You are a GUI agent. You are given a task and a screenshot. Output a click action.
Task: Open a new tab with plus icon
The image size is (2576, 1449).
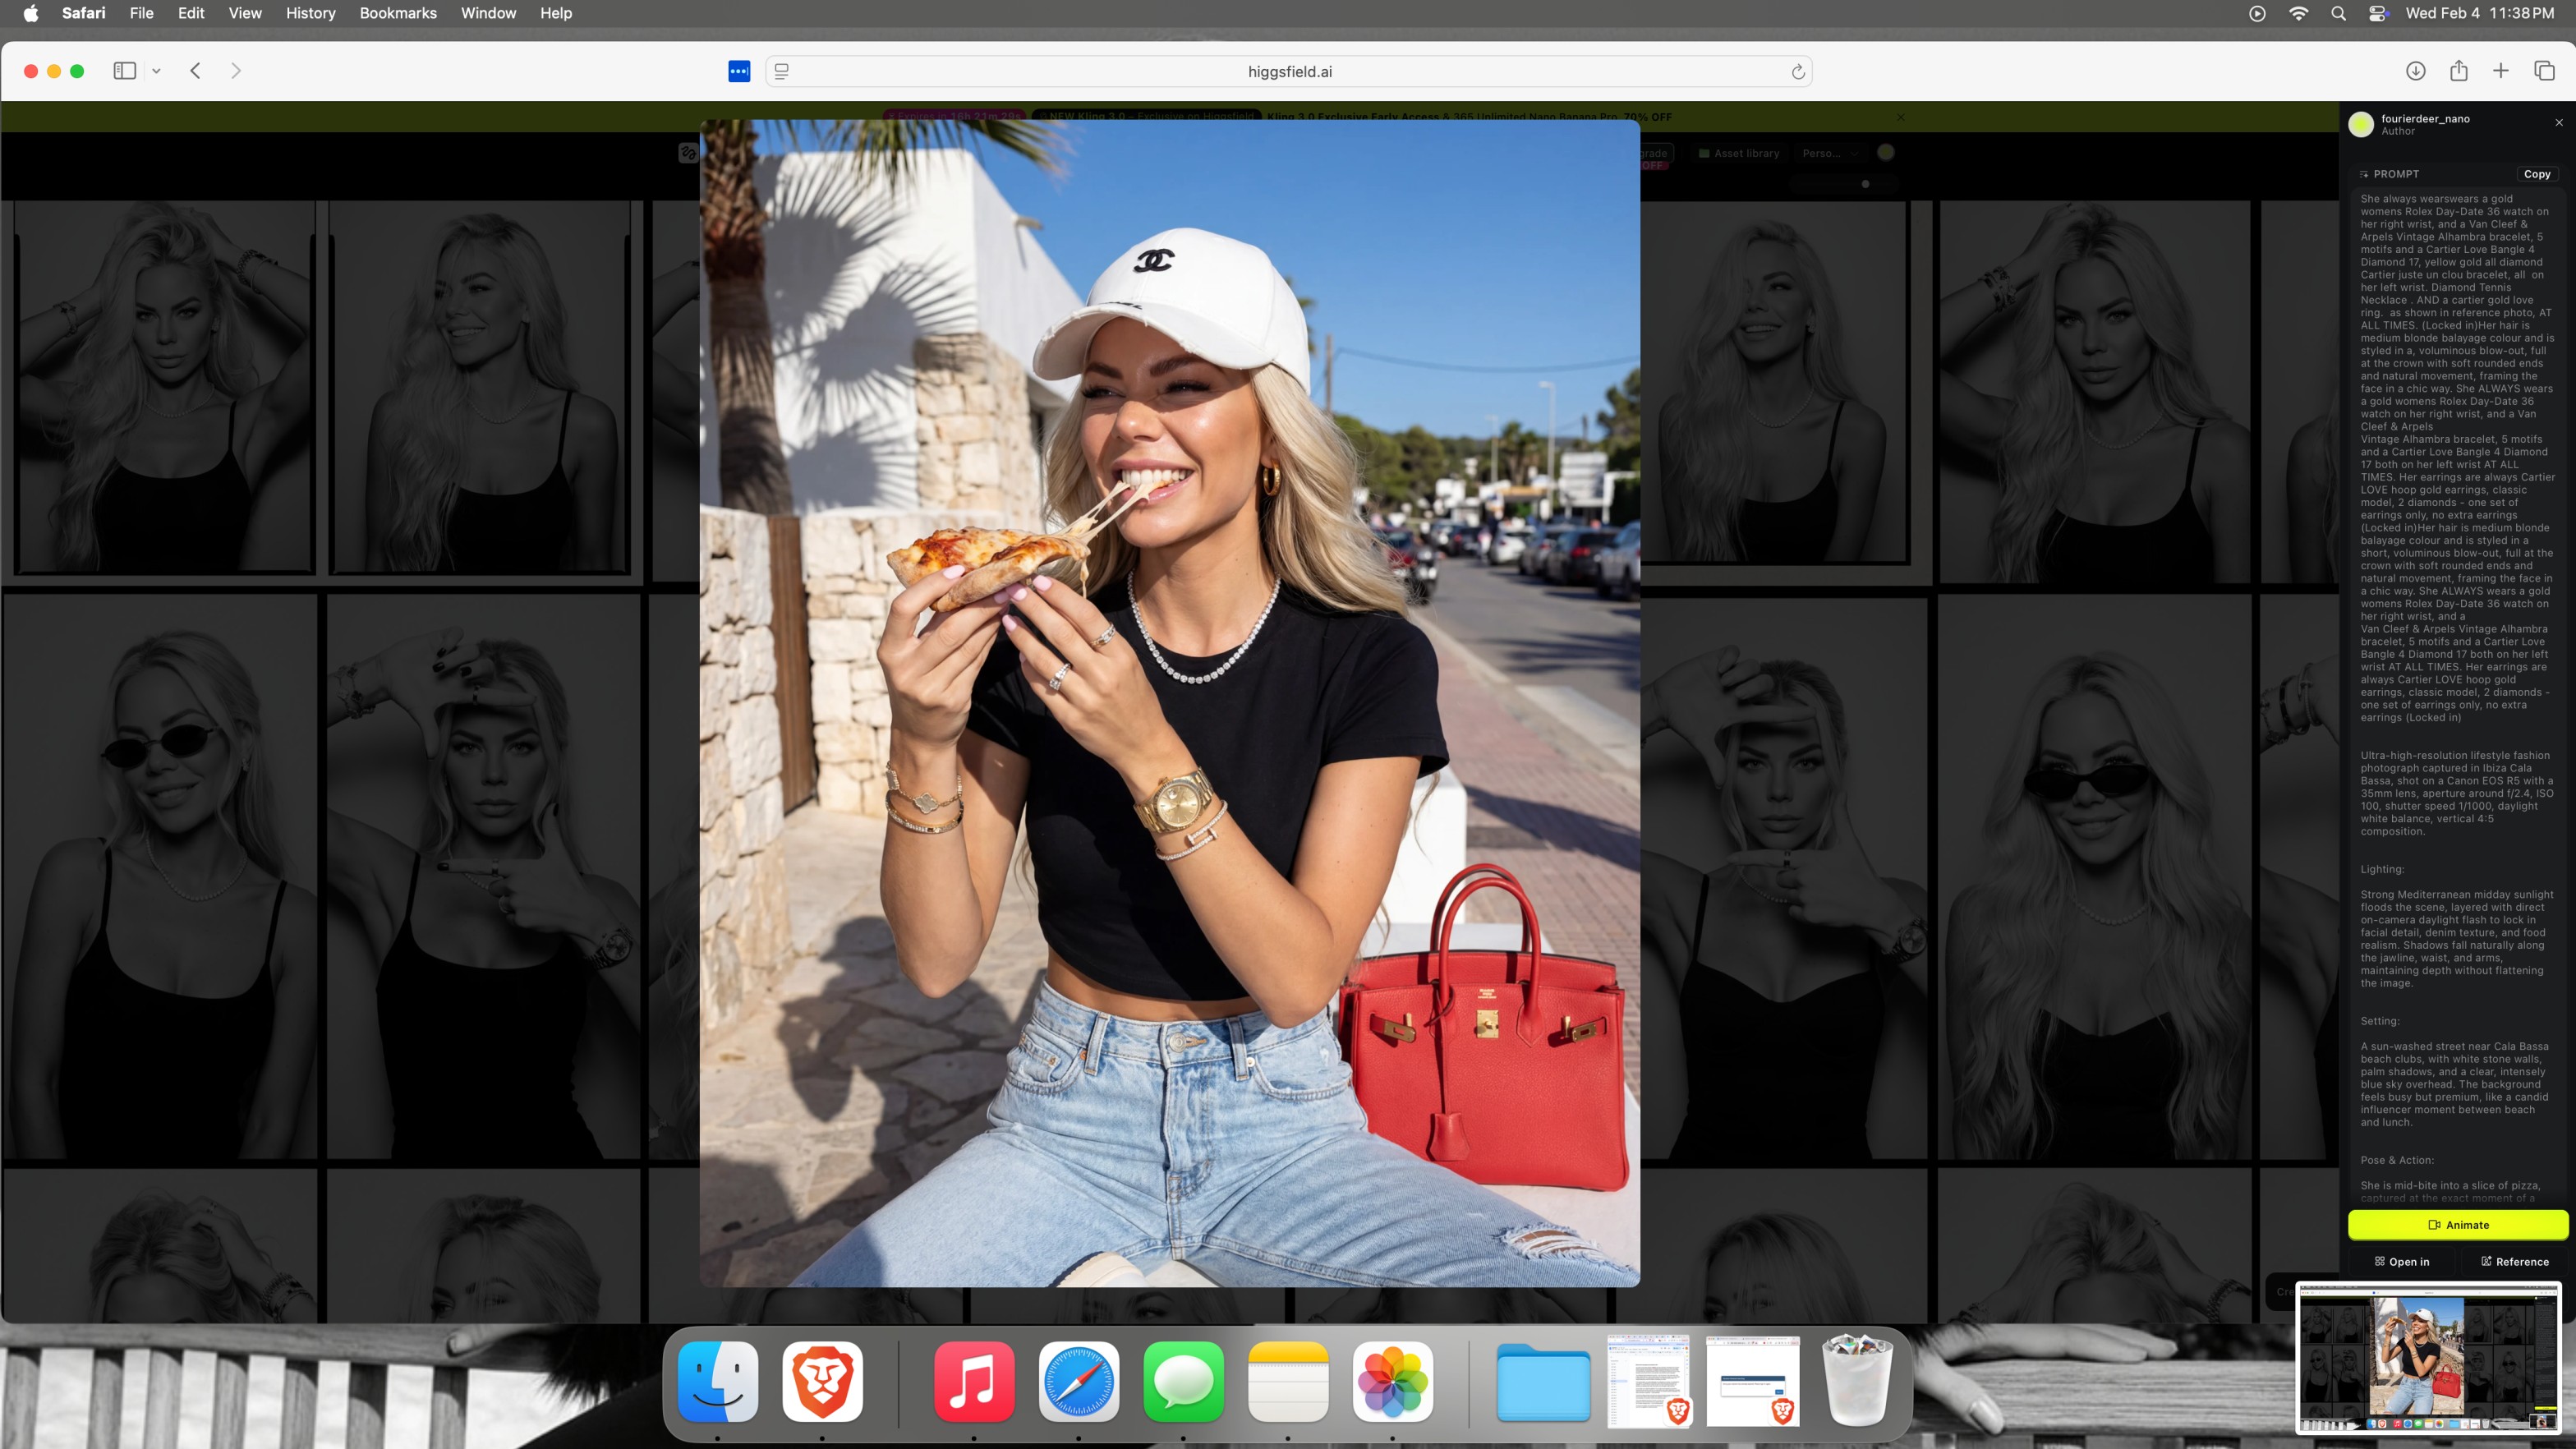click(x=2500, y=71)
